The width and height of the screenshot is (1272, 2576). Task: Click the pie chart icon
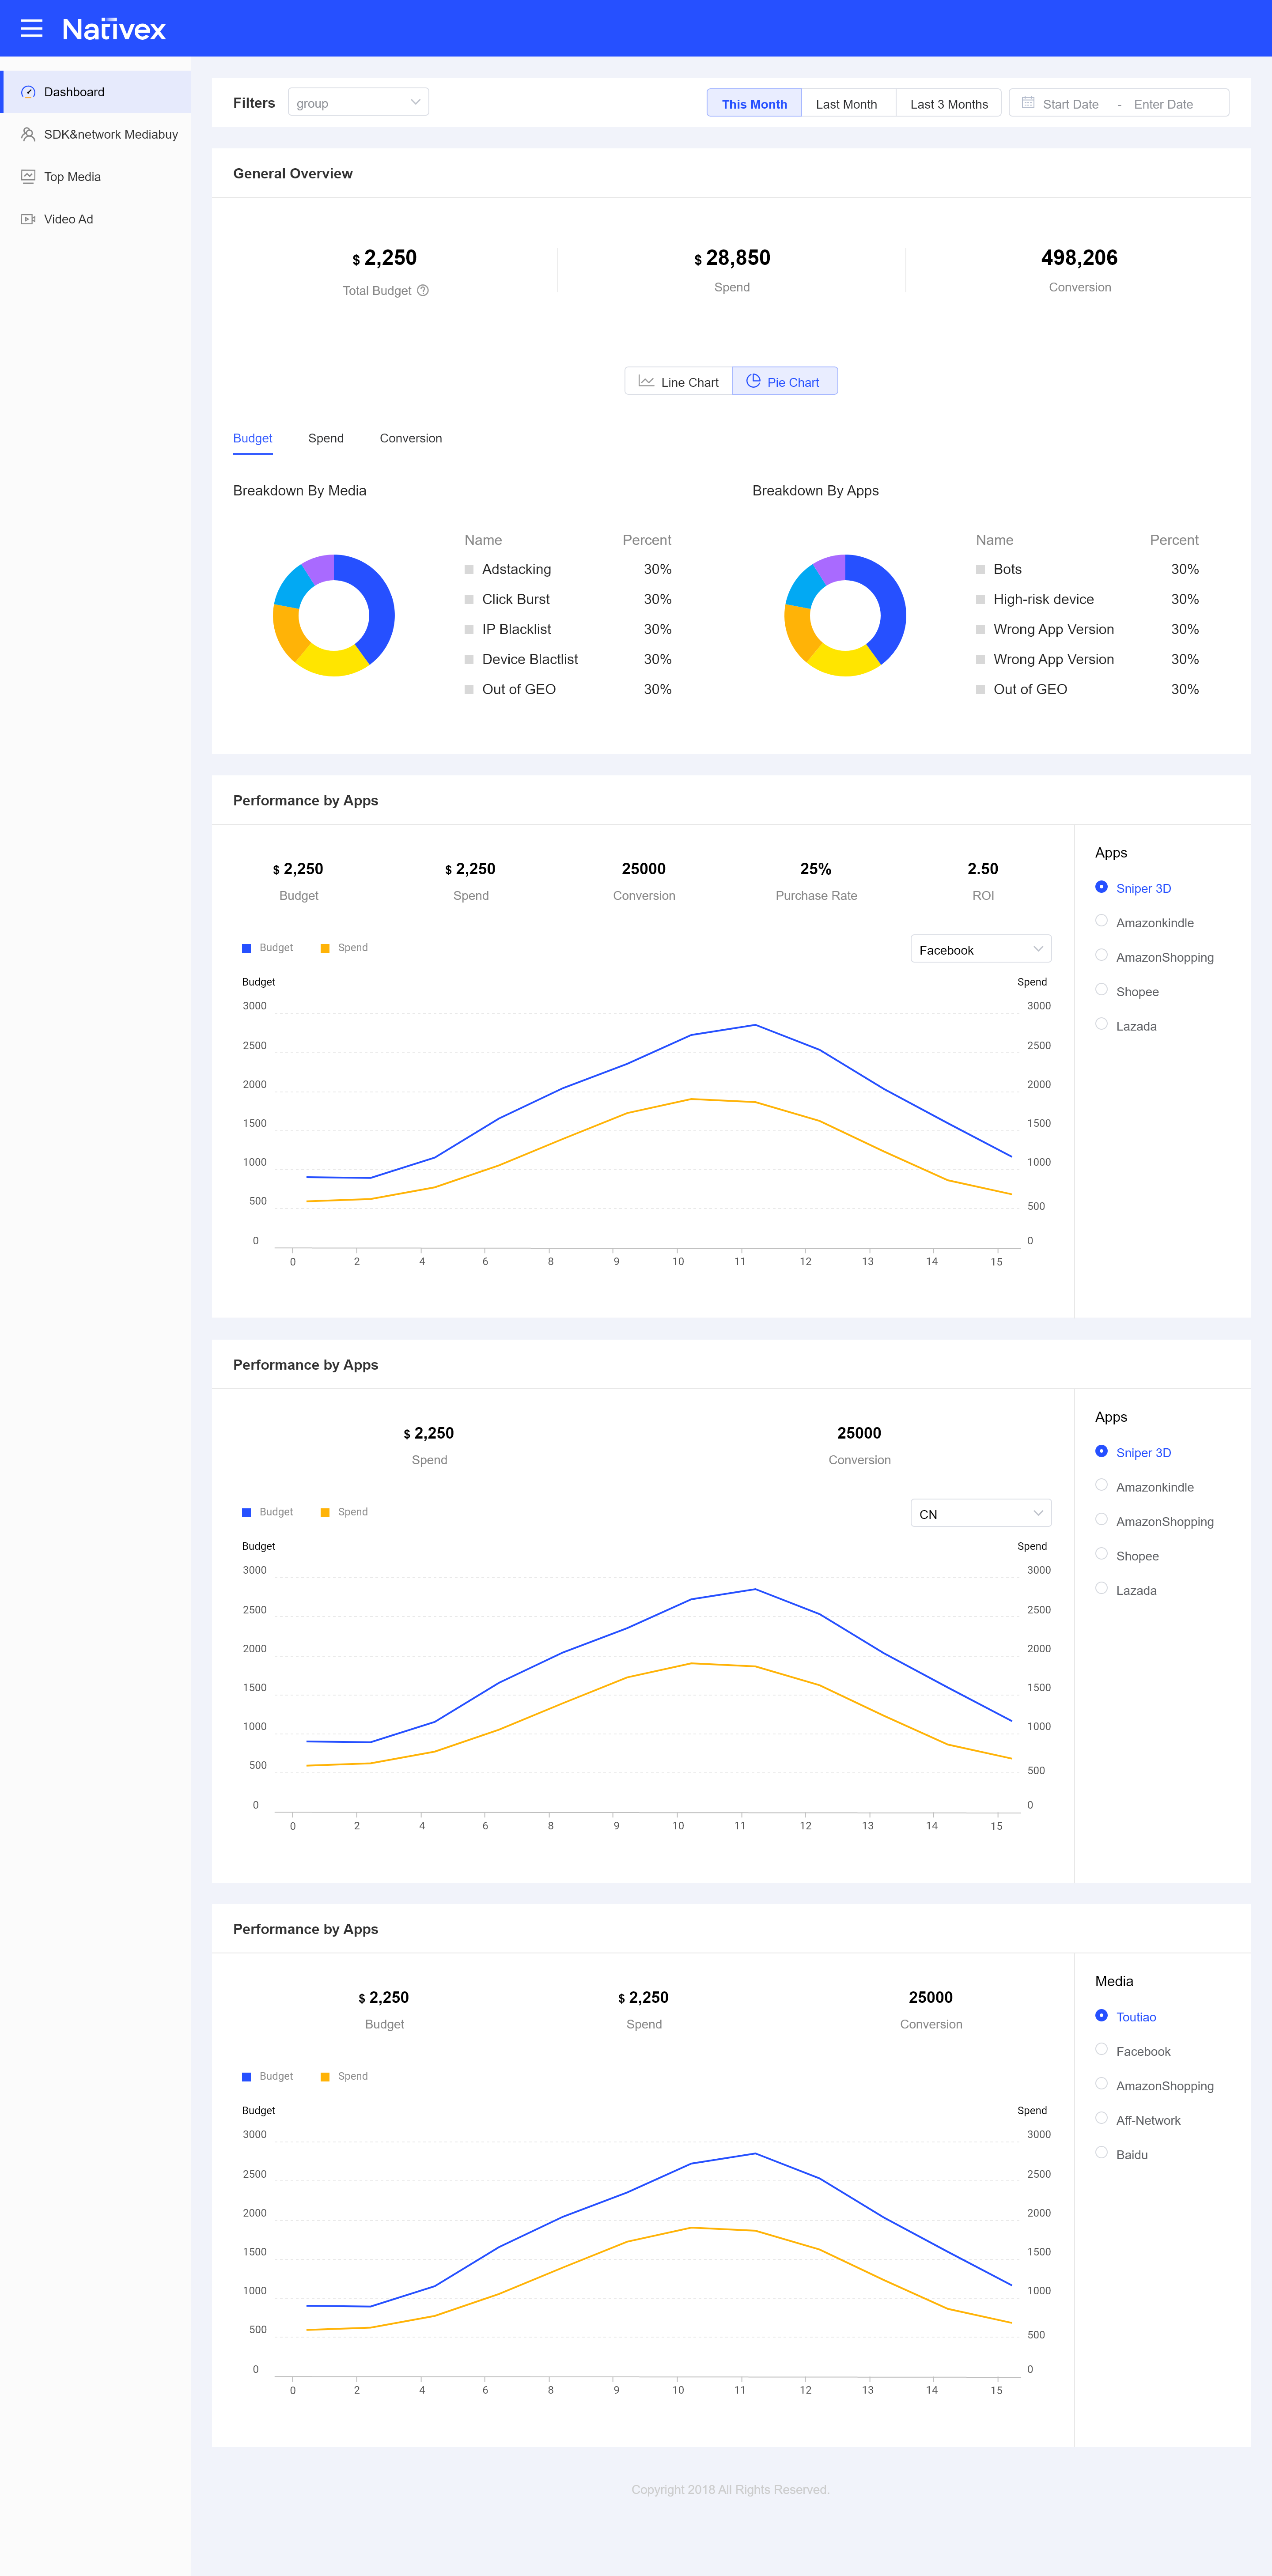pos(753,381)
